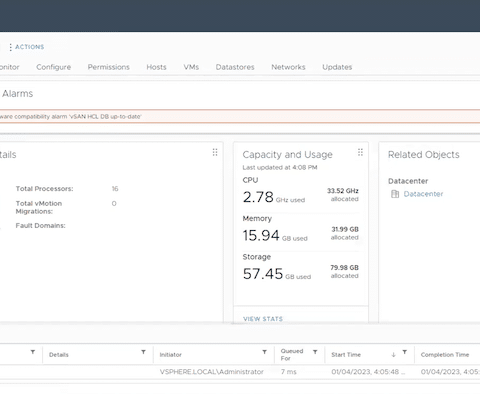
Task: Open the Hosts tab
Action: [156, 67]
